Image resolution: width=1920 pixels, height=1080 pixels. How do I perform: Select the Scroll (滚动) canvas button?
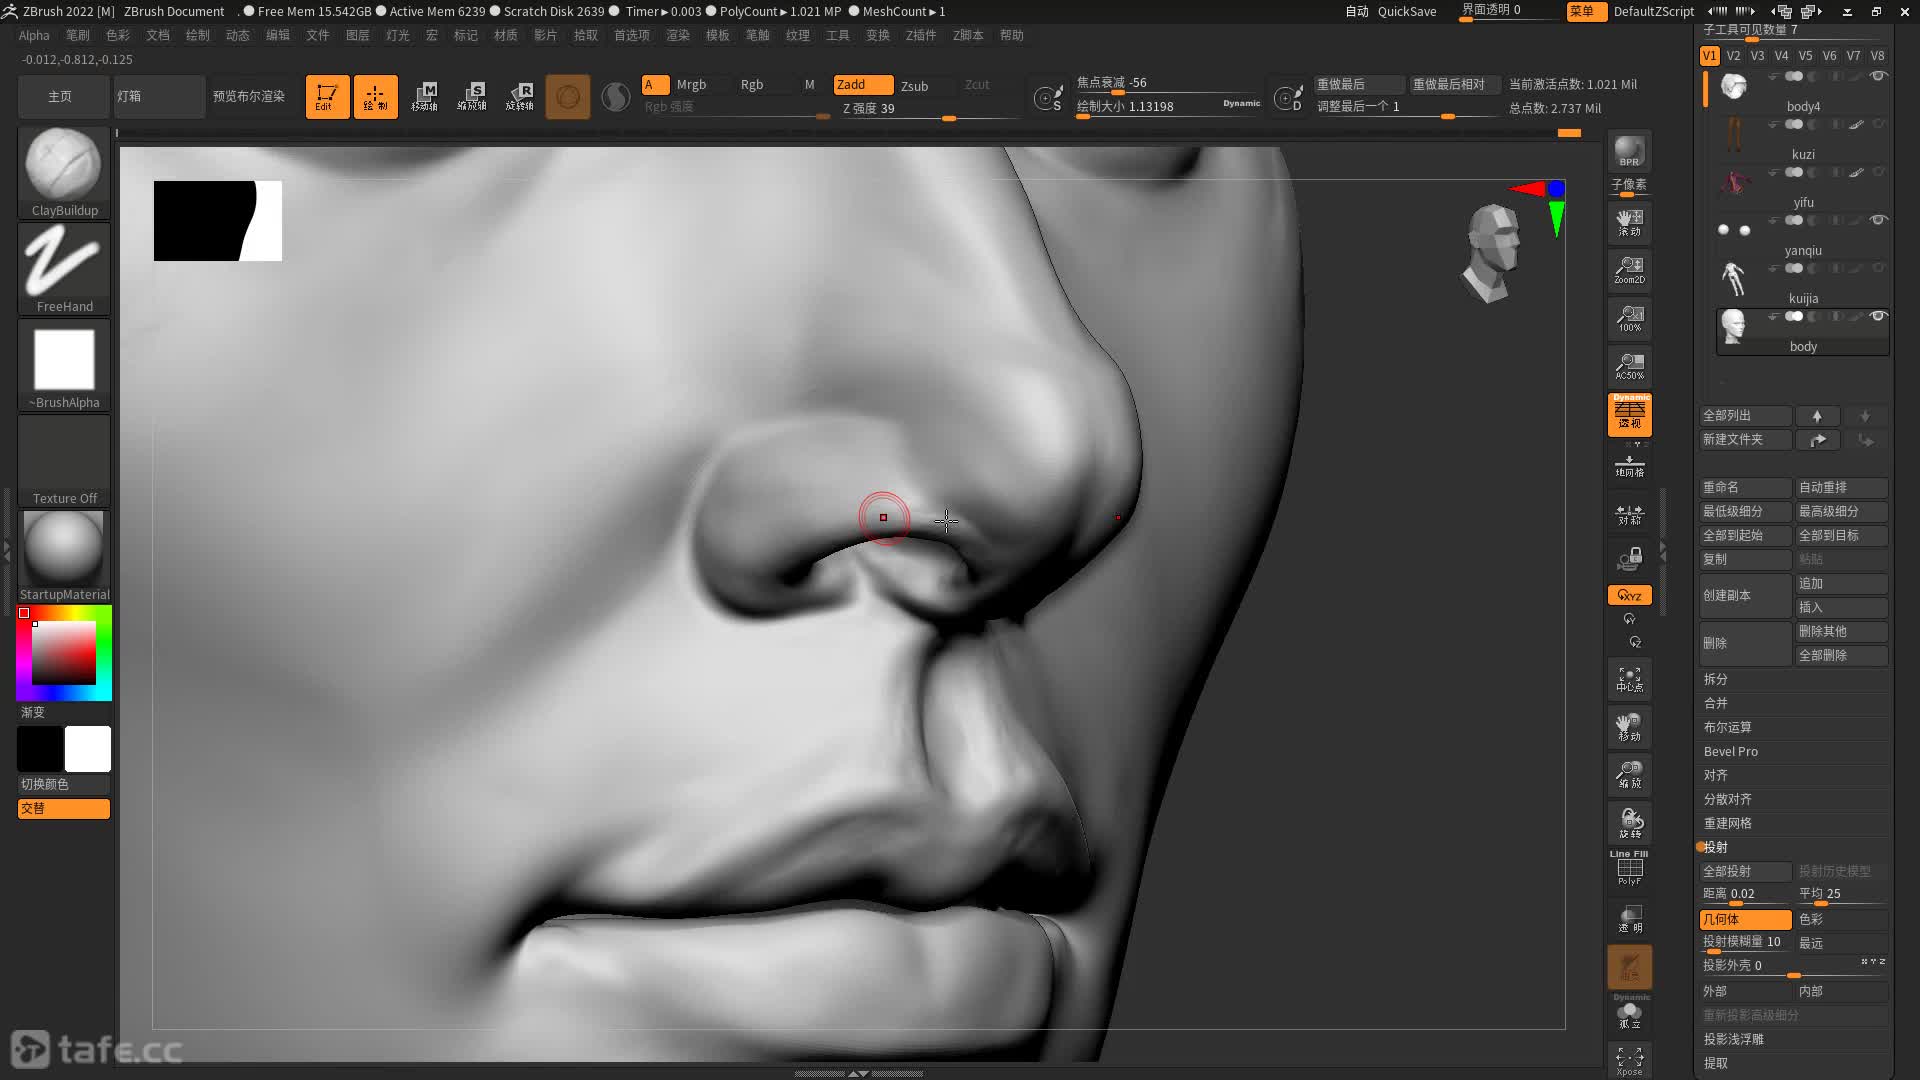tap(1630, 222)
